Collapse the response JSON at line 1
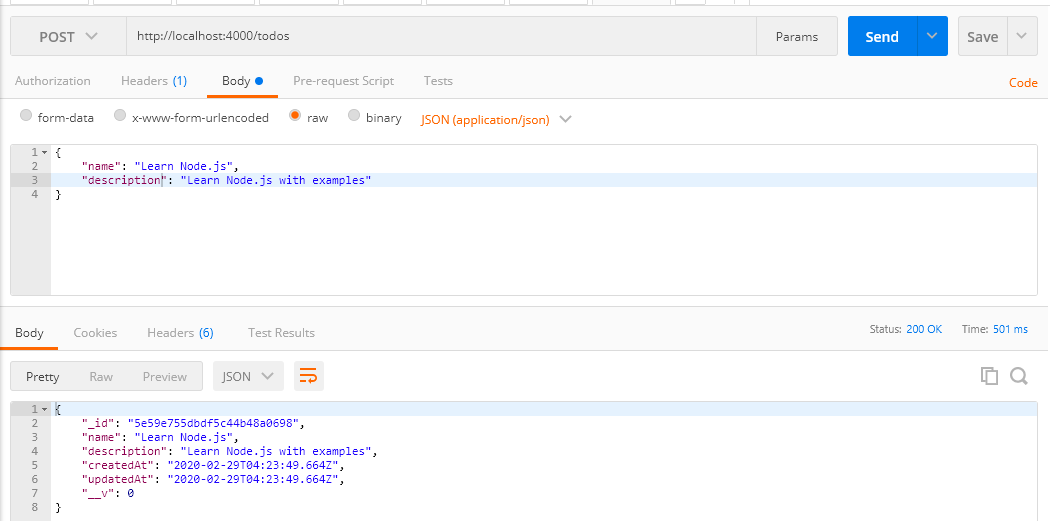The image size is (1050, 521). pos(45,409)
